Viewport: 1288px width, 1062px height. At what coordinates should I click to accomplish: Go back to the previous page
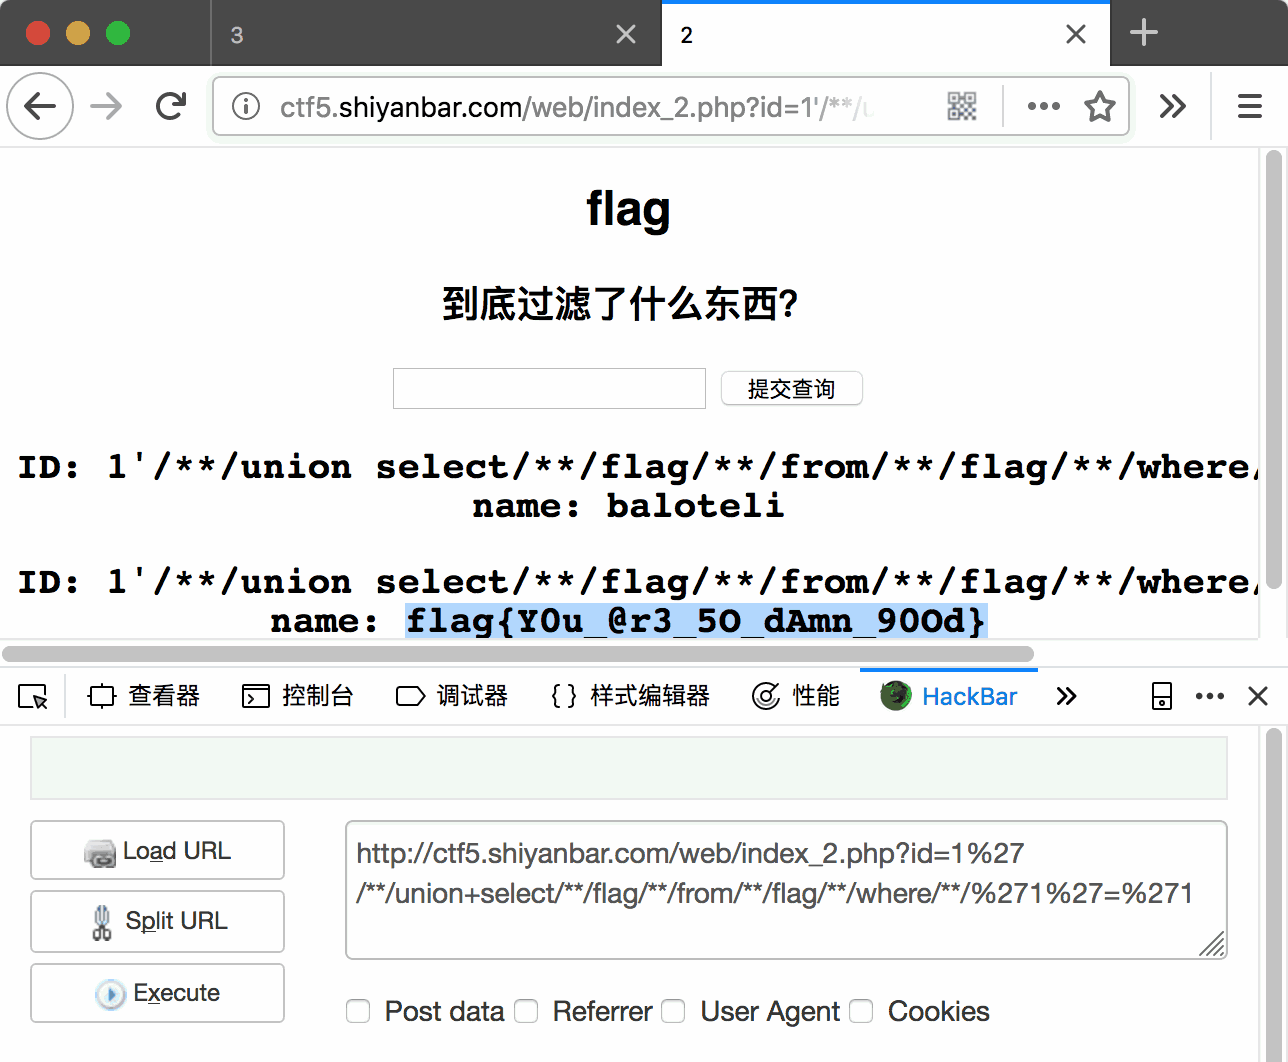[x=40, y=106]
